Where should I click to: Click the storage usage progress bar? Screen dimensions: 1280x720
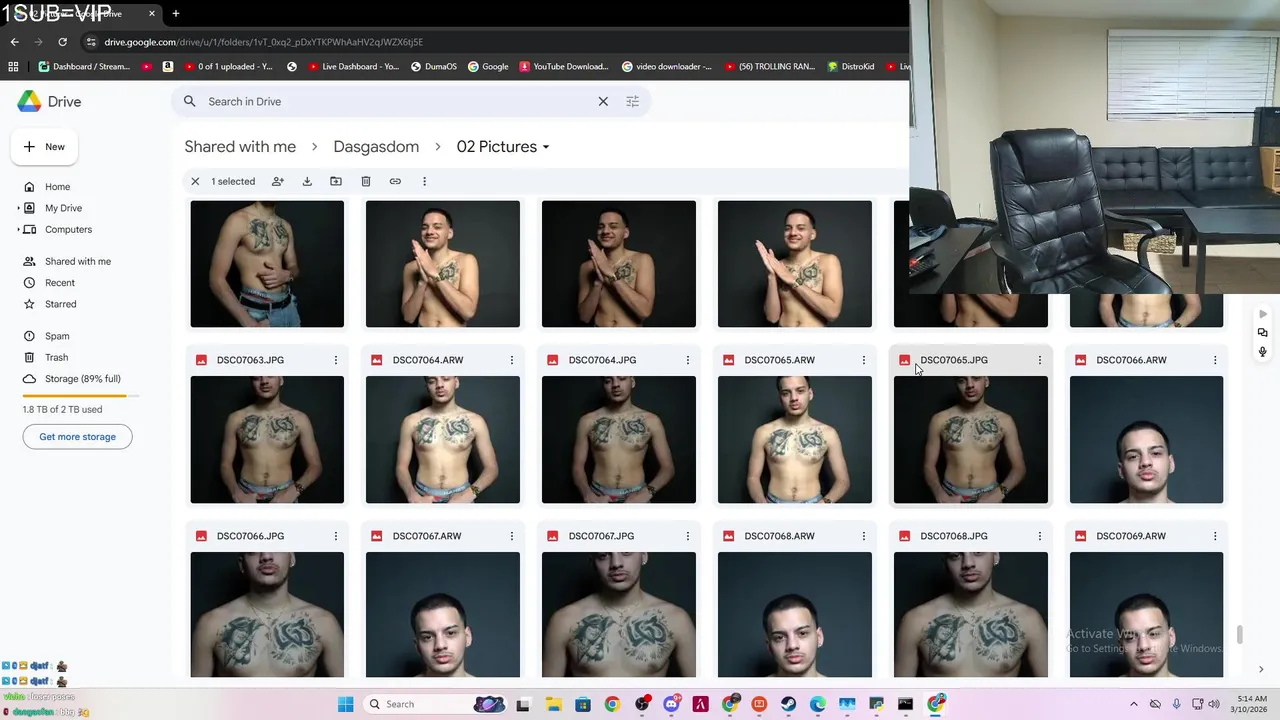(x=81, y=396)
